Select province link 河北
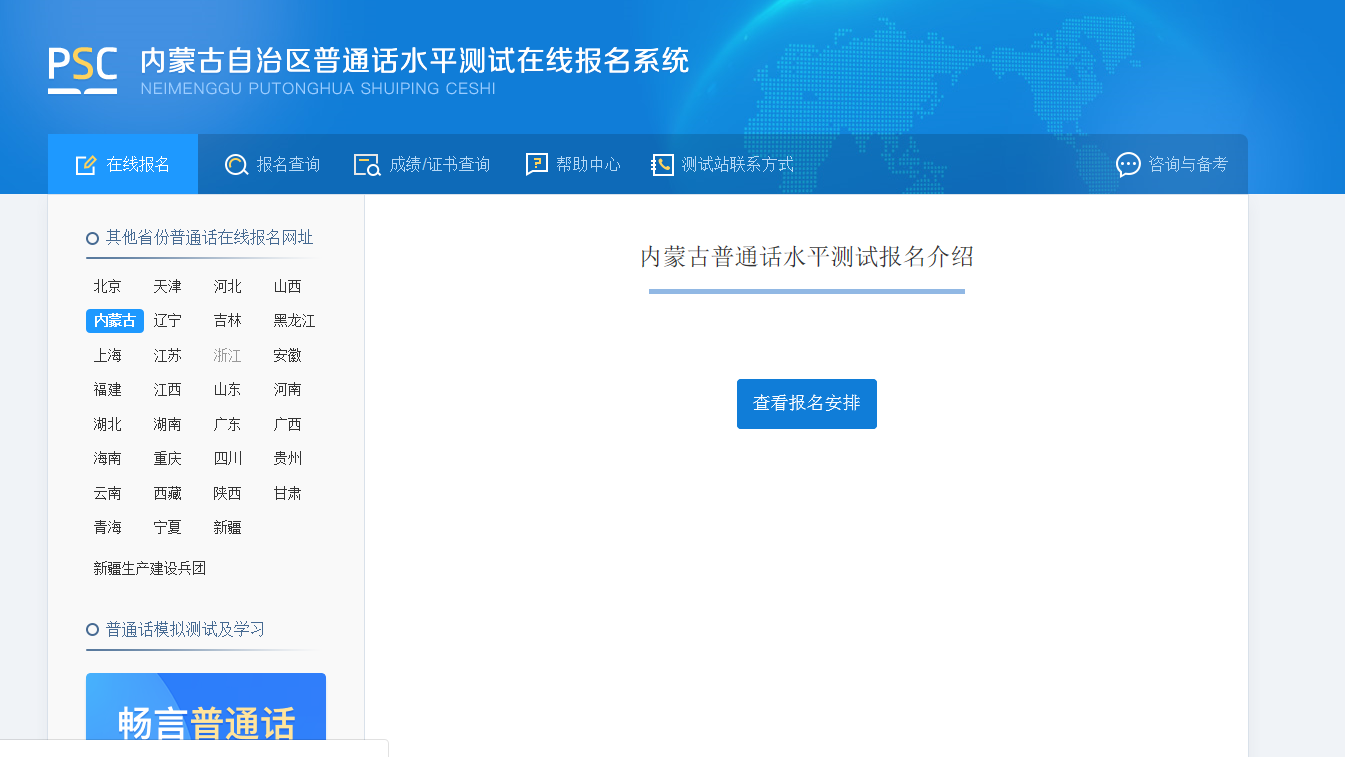Viewport: 1345px width, 757px height. coord(228,287)
